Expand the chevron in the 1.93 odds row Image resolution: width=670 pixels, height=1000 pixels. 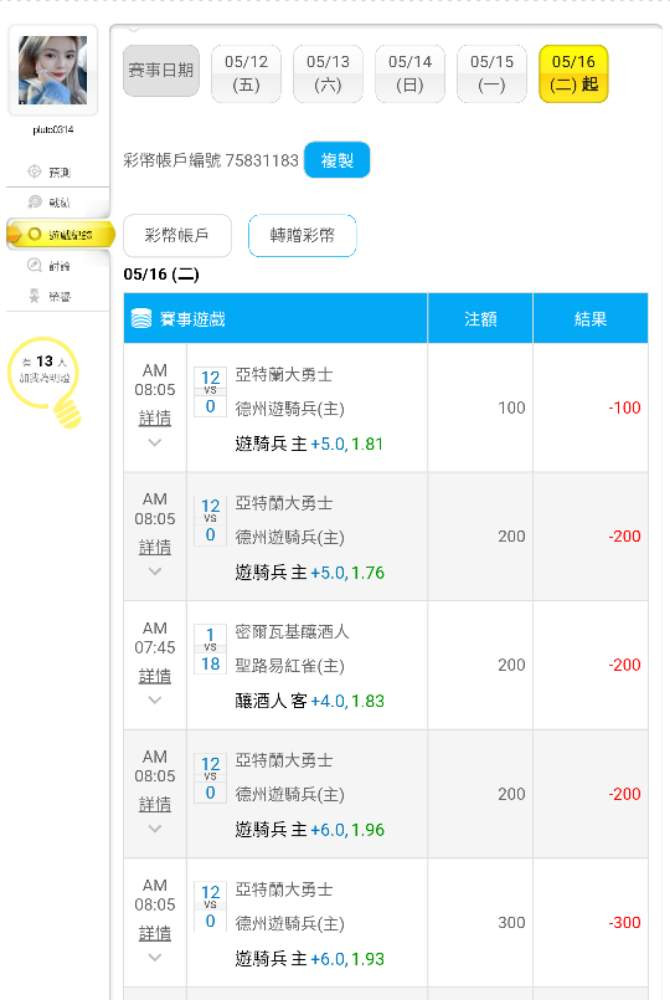point(154,957)
